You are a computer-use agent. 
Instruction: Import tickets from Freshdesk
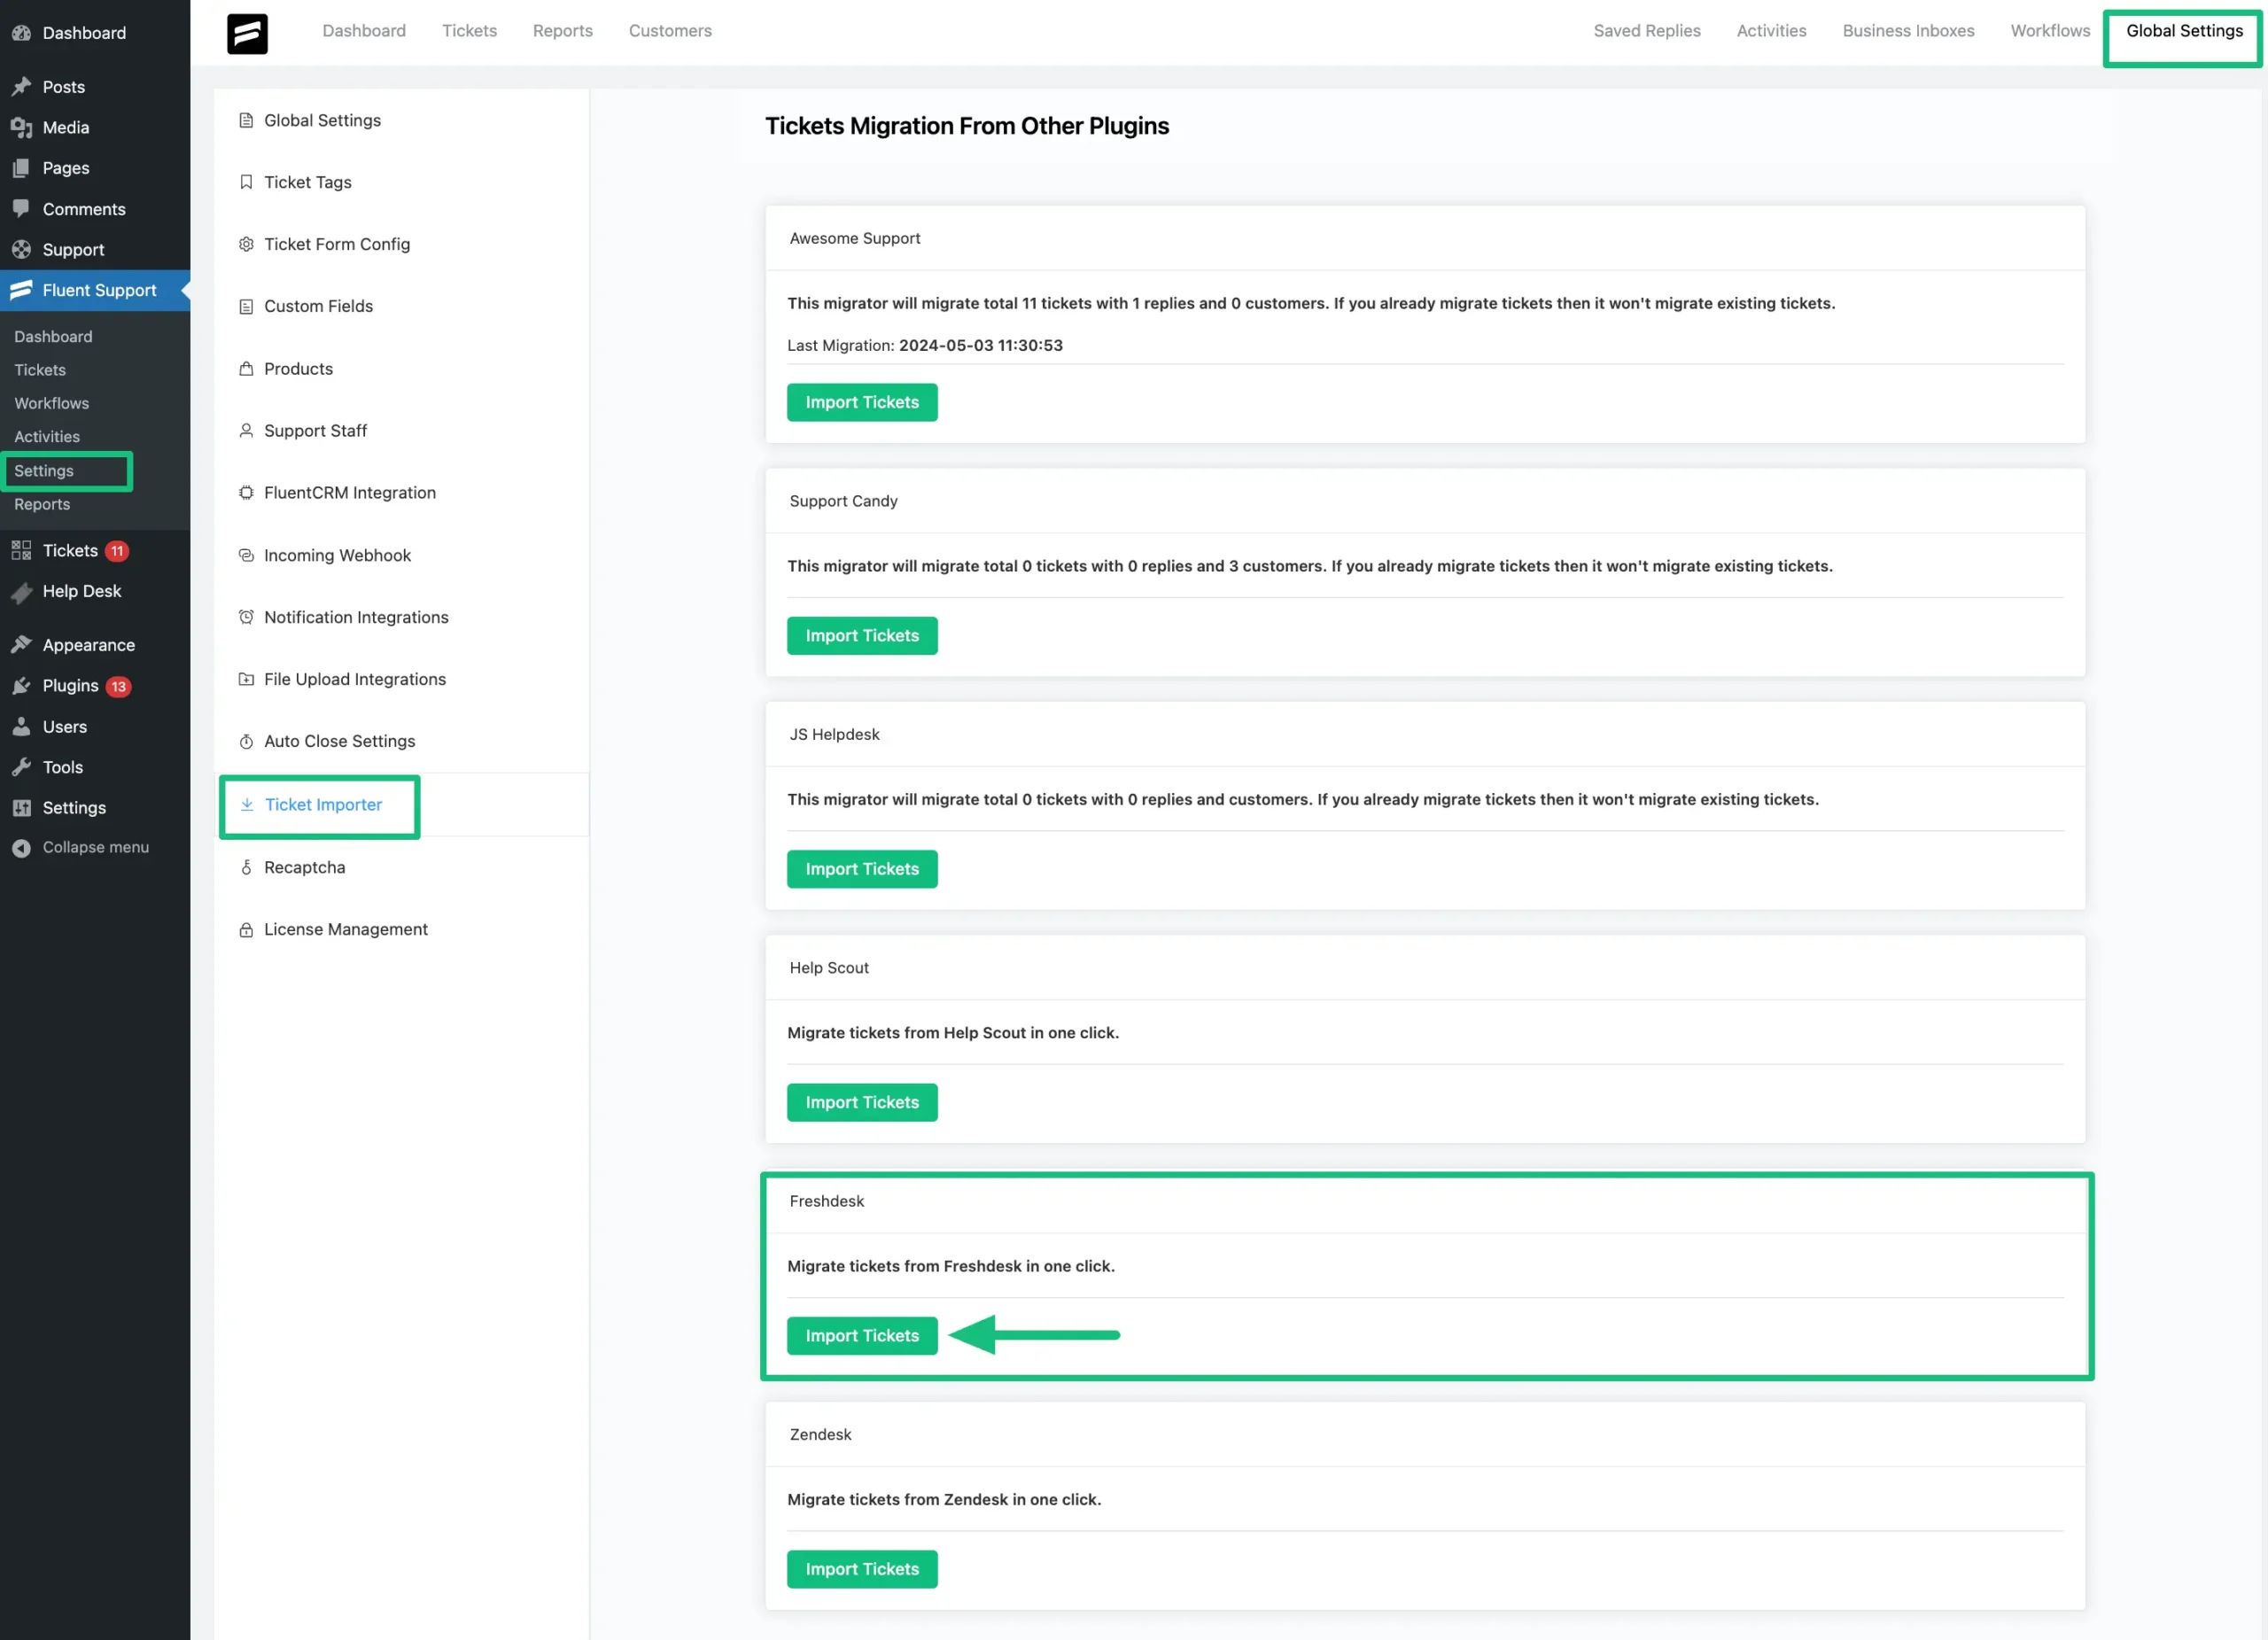point(862,1336)
